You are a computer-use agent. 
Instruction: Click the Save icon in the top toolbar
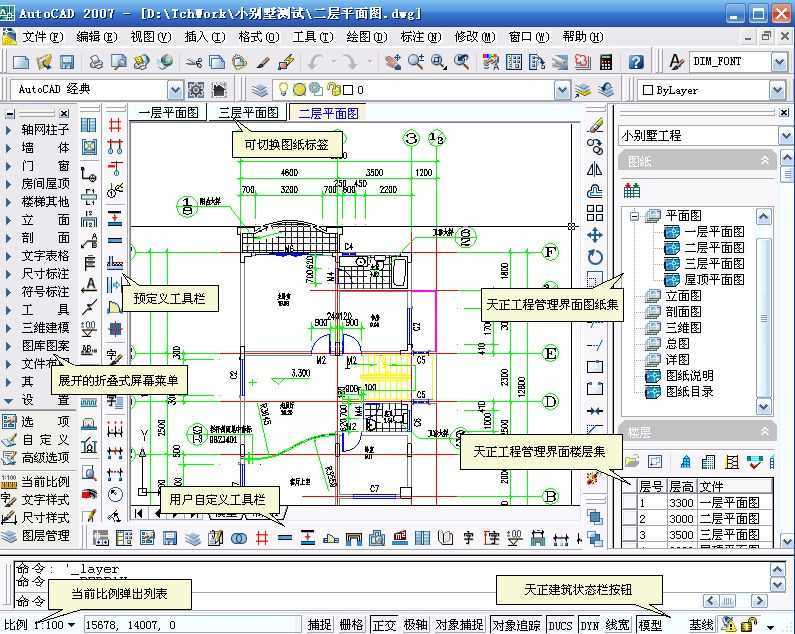pos(67,62)
